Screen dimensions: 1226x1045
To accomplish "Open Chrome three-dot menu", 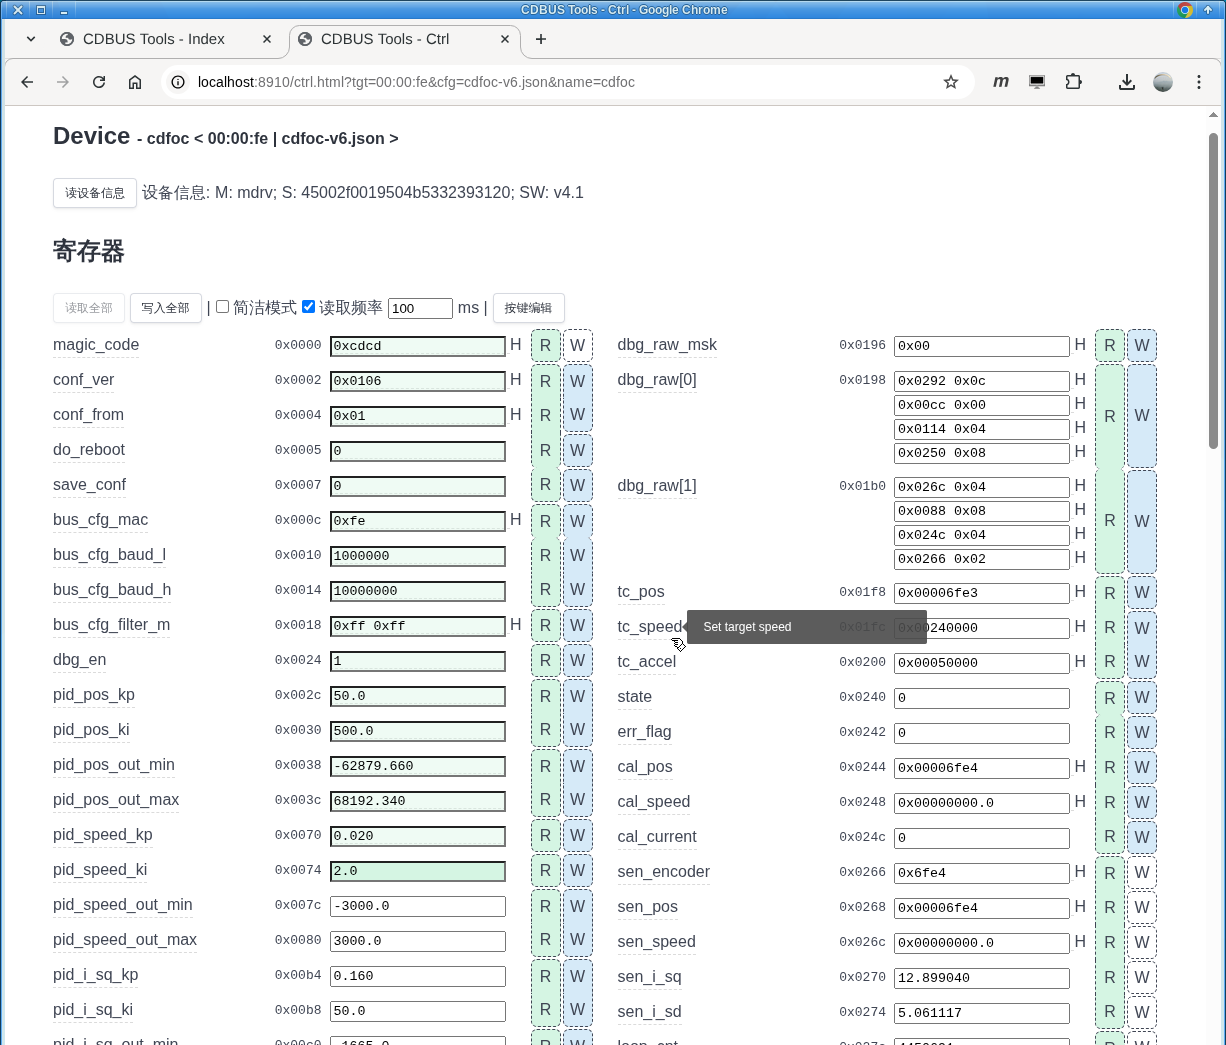I will [1198, 82].
